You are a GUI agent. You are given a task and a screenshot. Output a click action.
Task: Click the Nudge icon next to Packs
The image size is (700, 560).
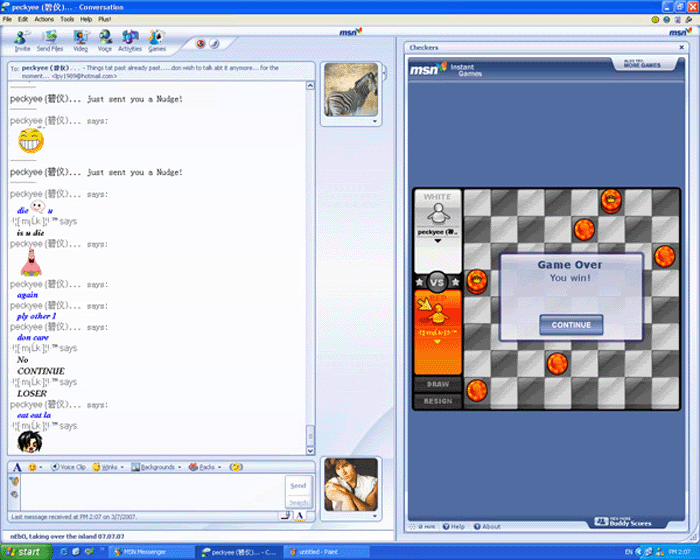tap(236, 467)
